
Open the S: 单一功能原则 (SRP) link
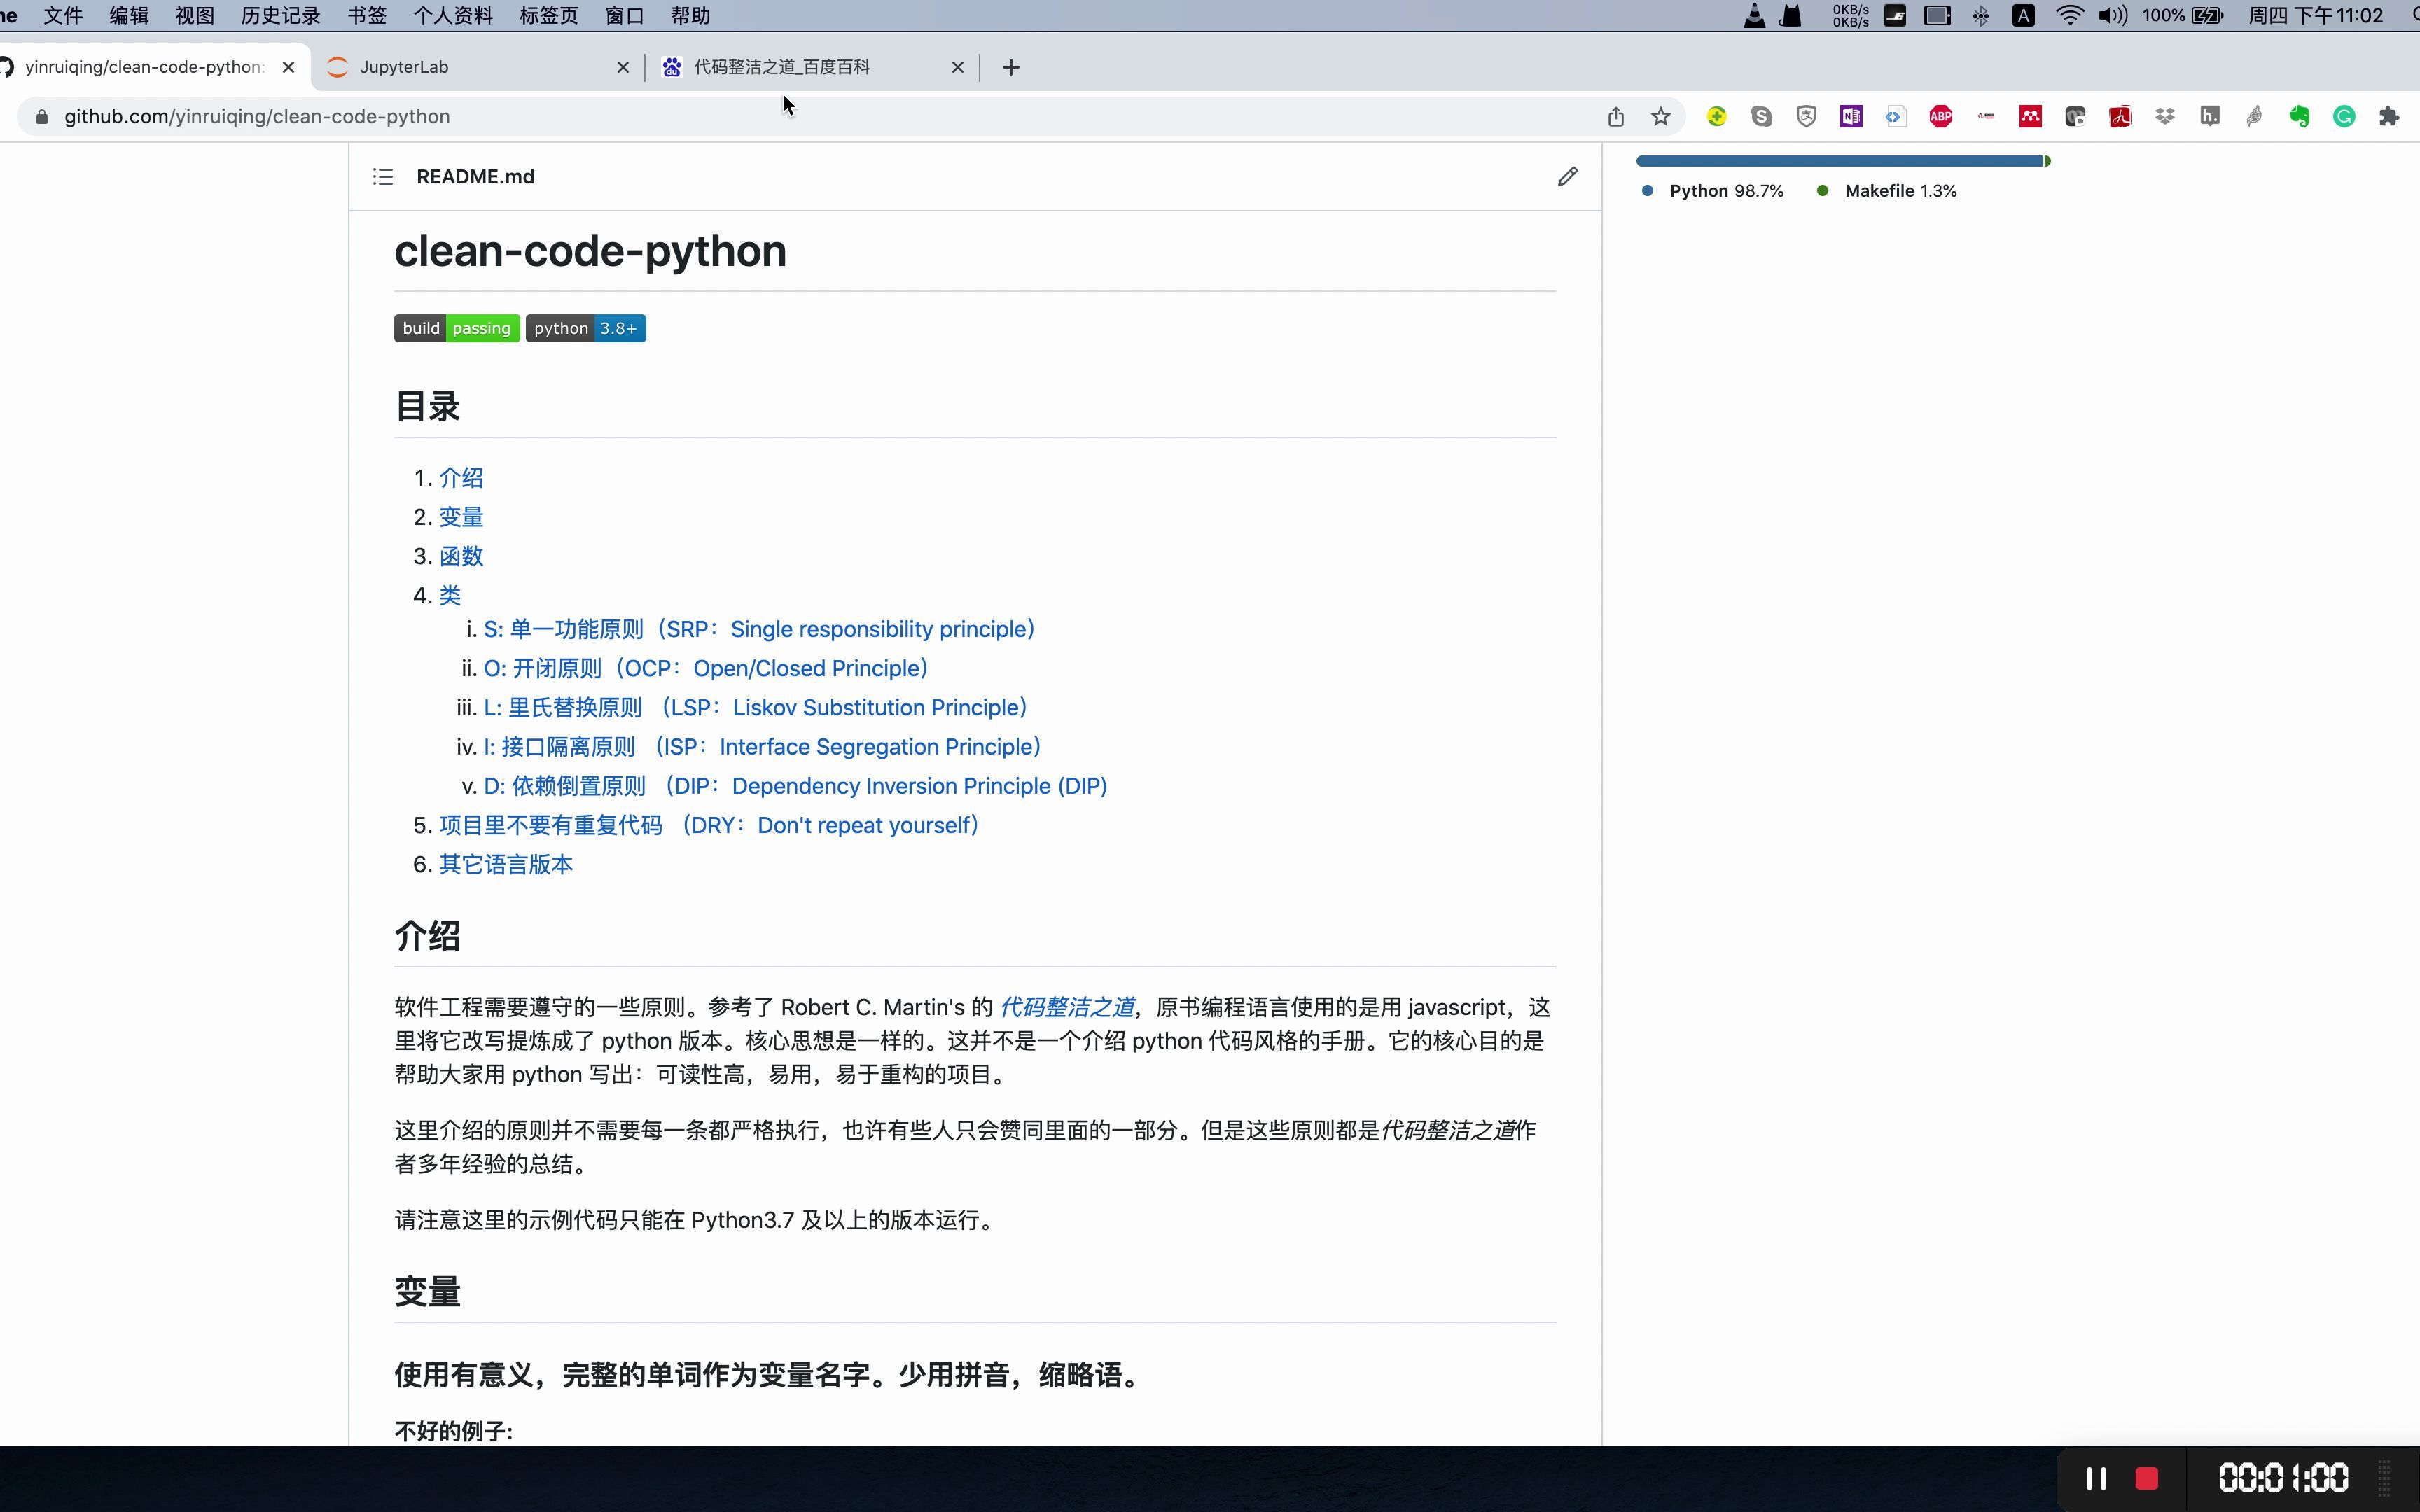tap(760, 629)
